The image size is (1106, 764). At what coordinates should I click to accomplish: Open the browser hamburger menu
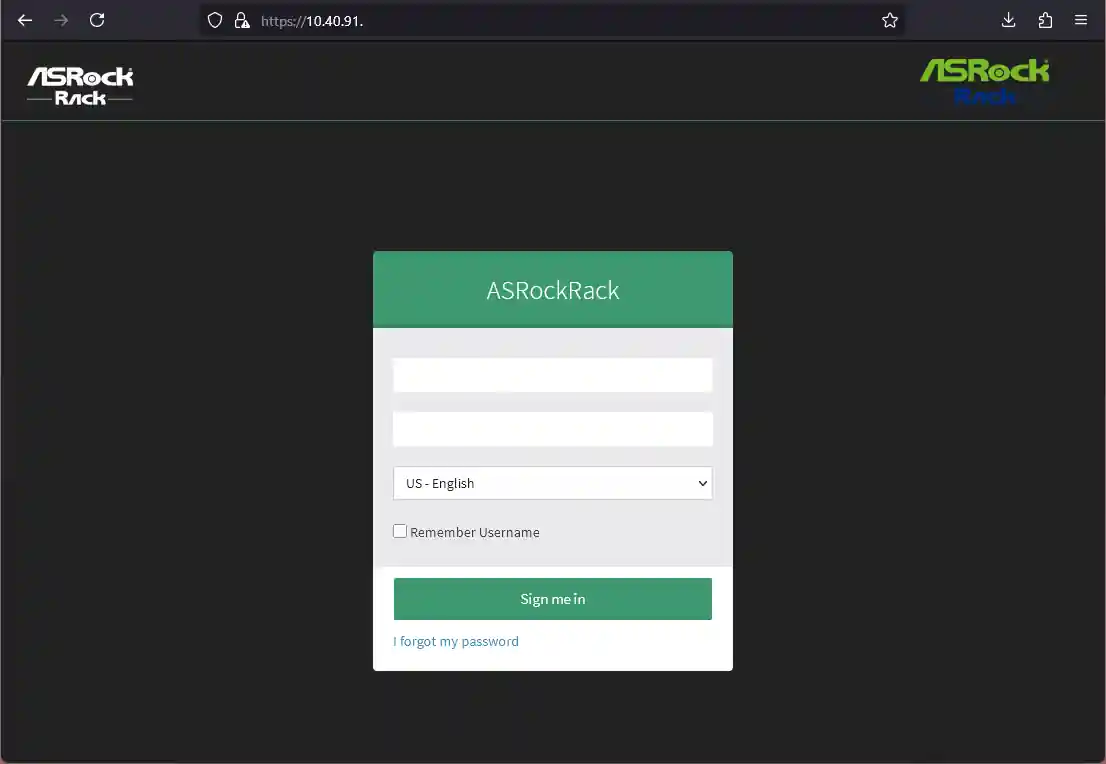[1081, 20]
